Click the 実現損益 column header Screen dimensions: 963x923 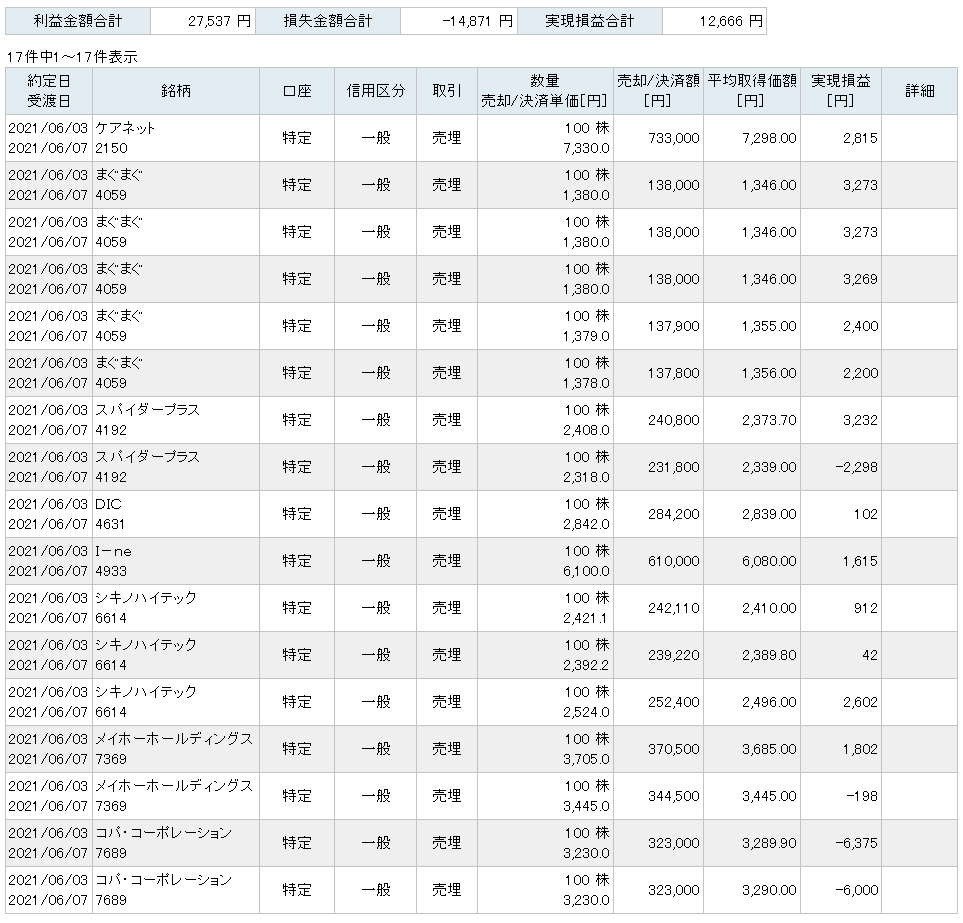pos(841,91)
